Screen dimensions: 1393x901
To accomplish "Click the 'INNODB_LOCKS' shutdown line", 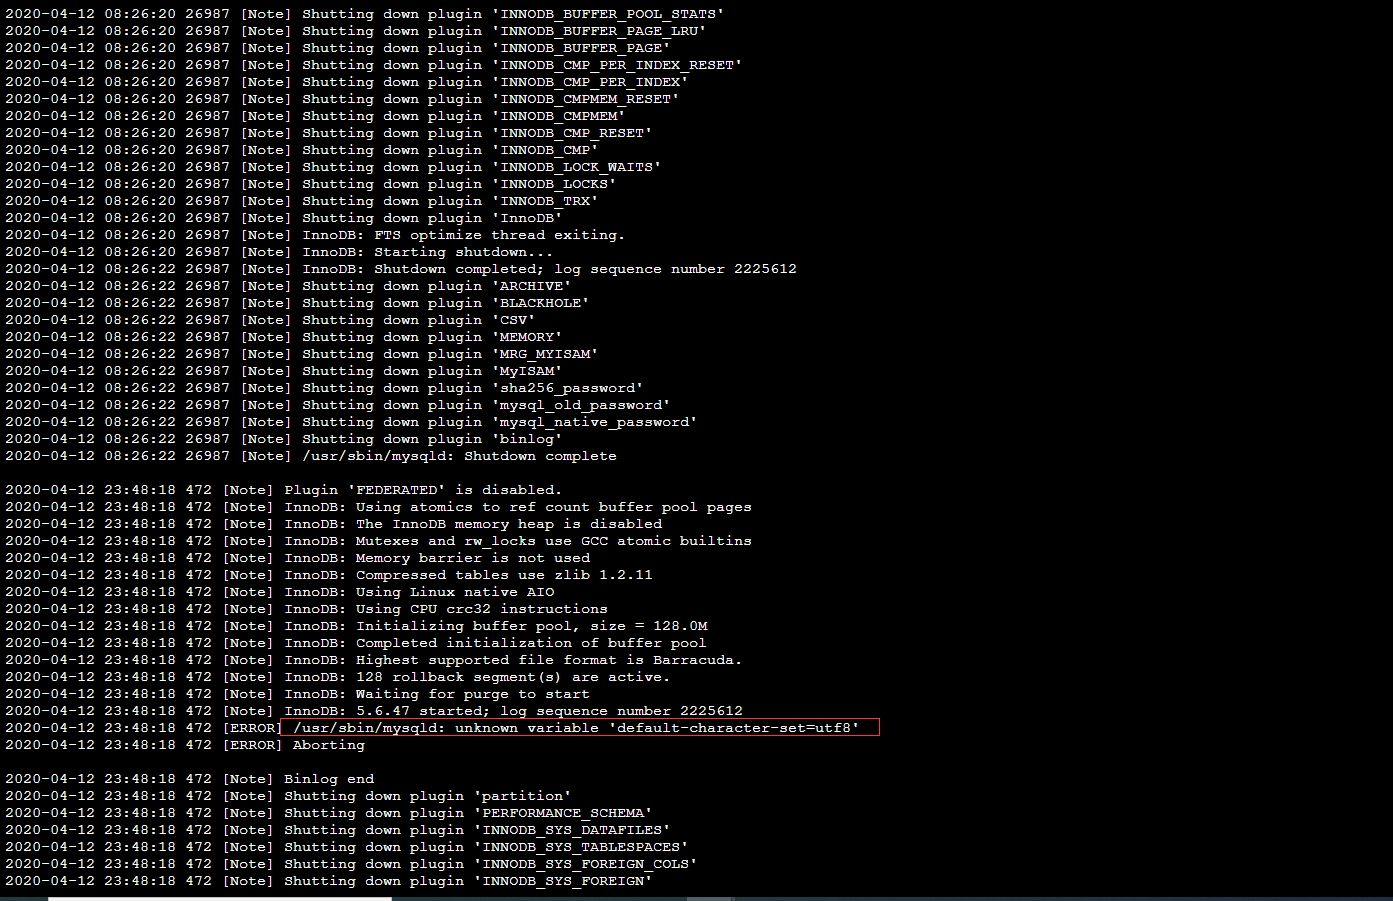I will click(x=311, y=184).
